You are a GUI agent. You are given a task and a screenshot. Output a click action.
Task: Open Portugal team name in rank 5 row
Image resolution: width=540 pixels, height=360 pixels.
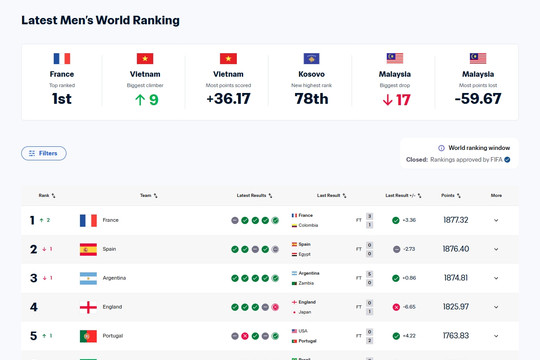(113, 336)
